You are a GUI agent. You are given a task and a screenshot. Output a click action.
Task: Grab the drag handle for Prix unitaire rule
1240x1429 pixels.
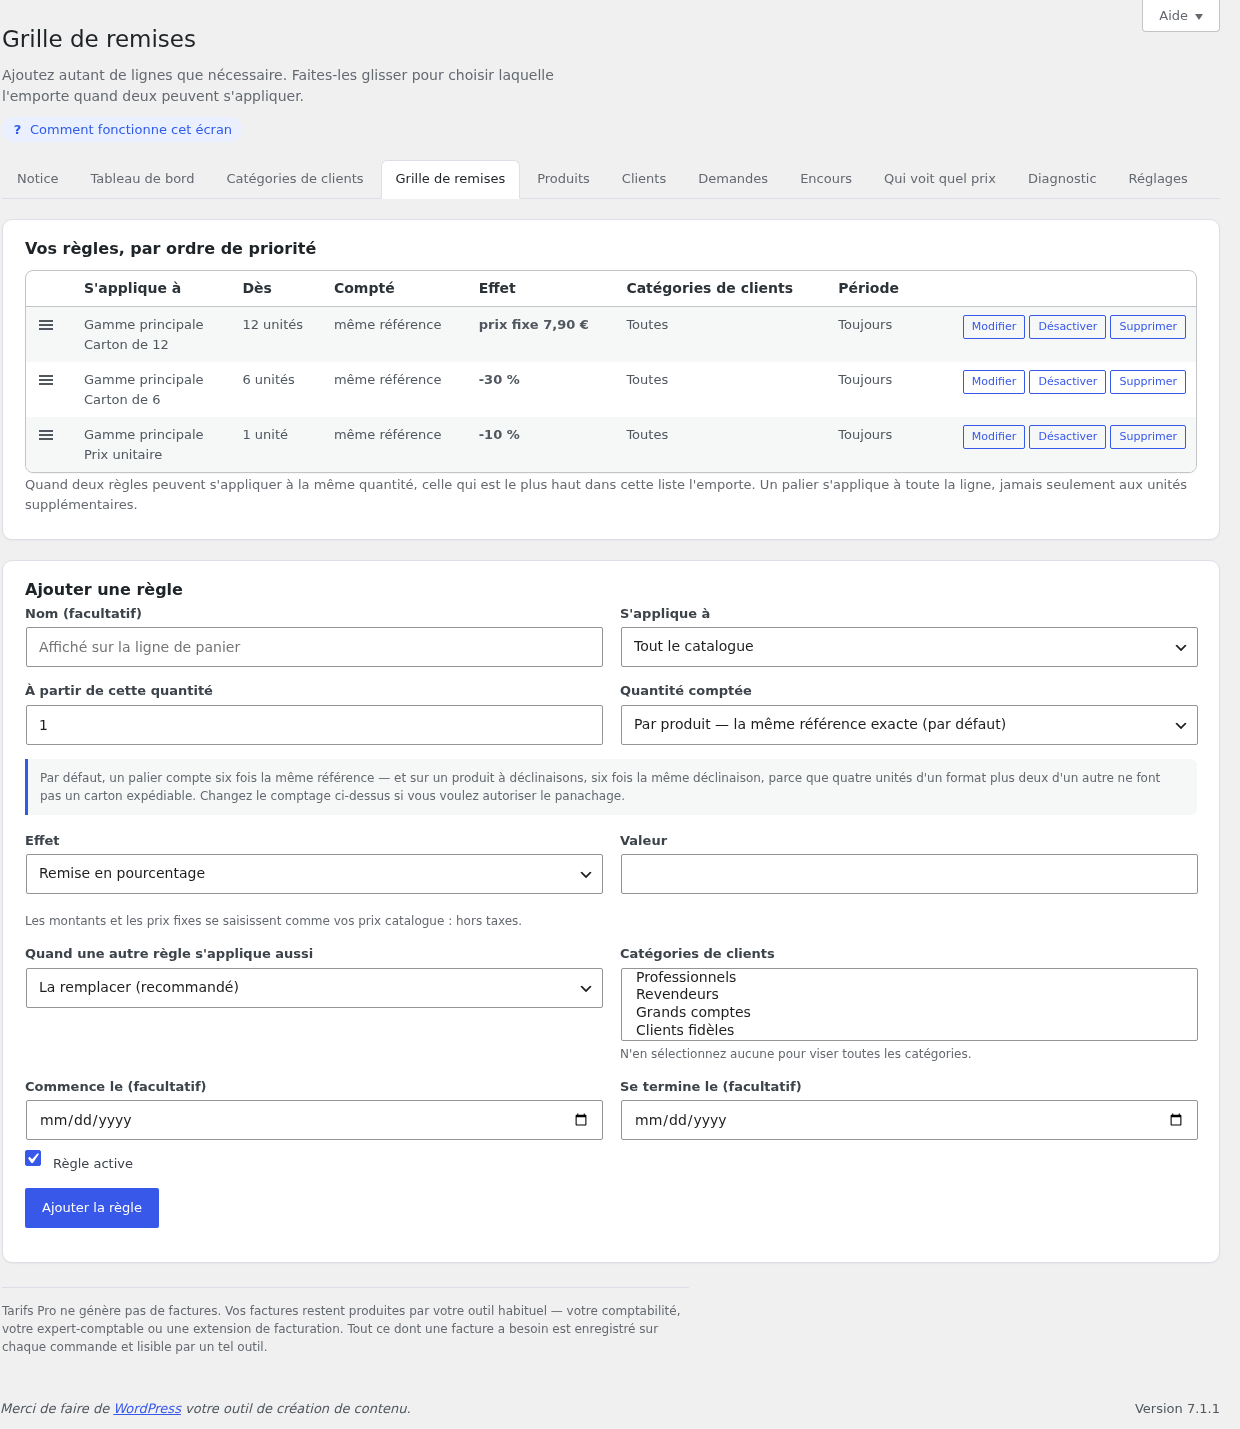pyautogui.click(x=46, y=435)
